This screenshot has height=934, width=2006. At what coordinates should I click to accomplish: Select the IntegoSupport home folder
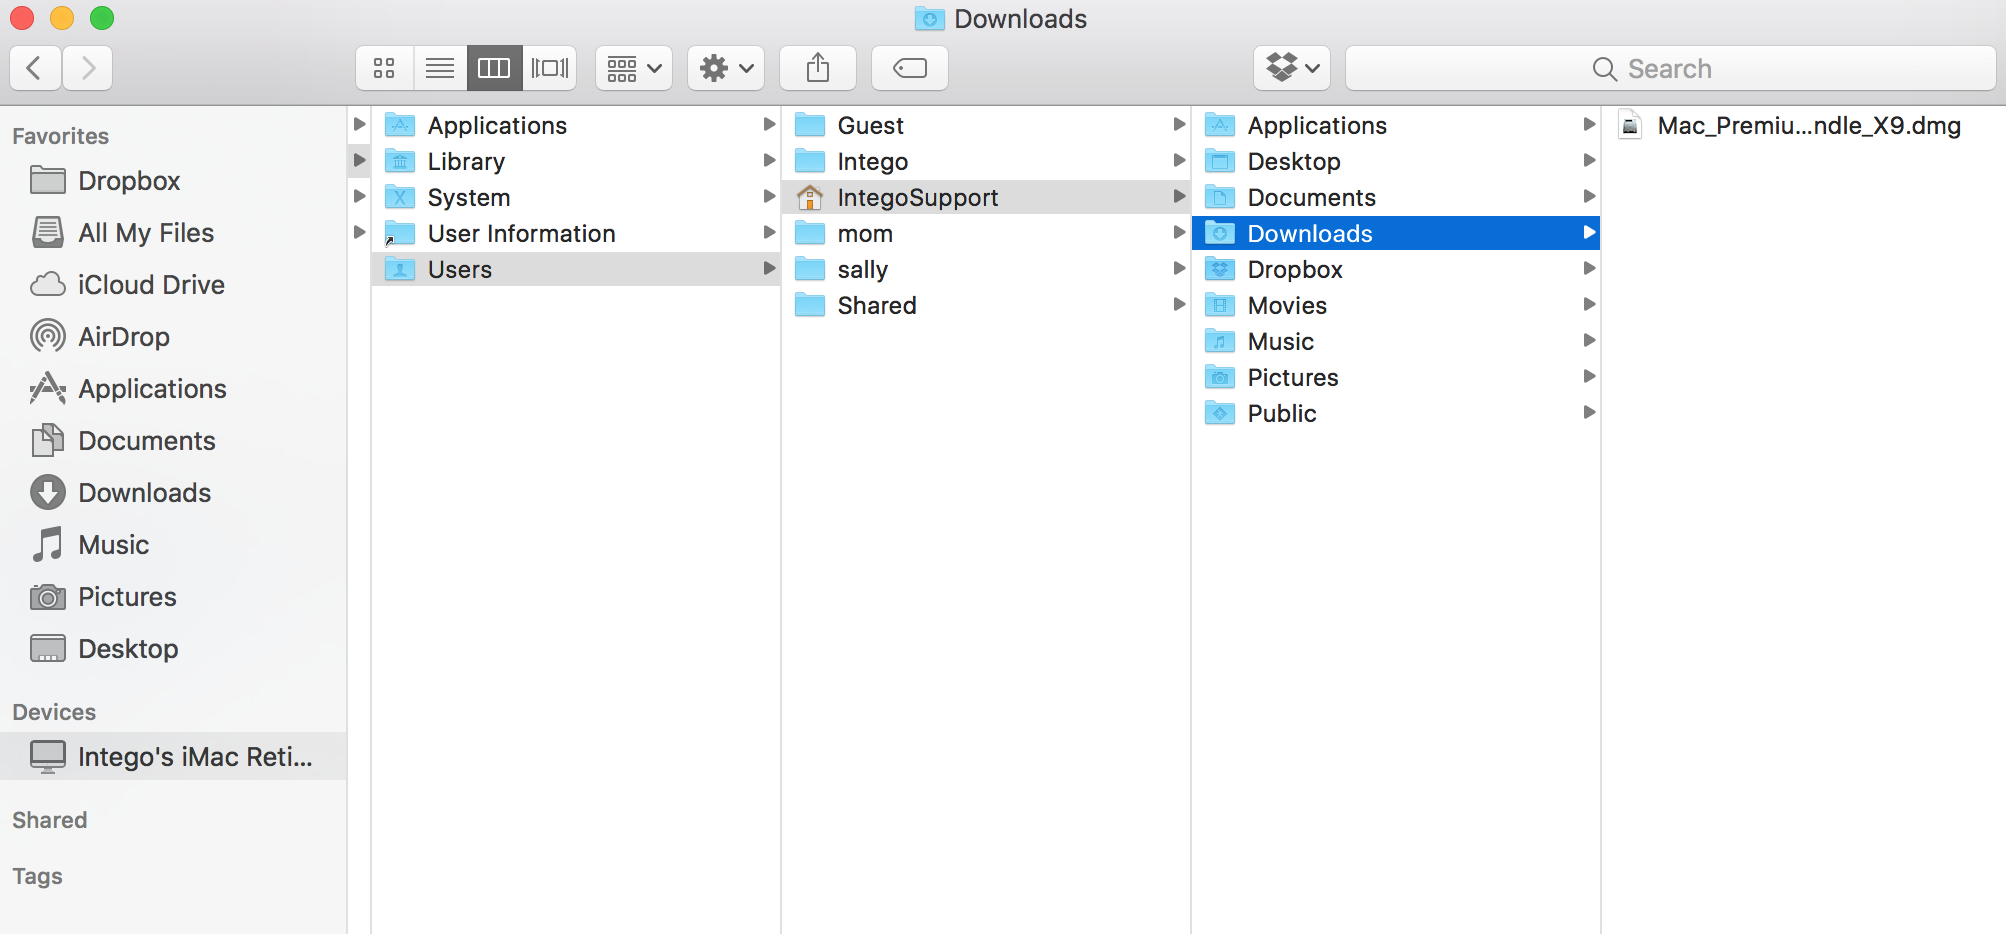pyautogui.click(x=986, y=197)
